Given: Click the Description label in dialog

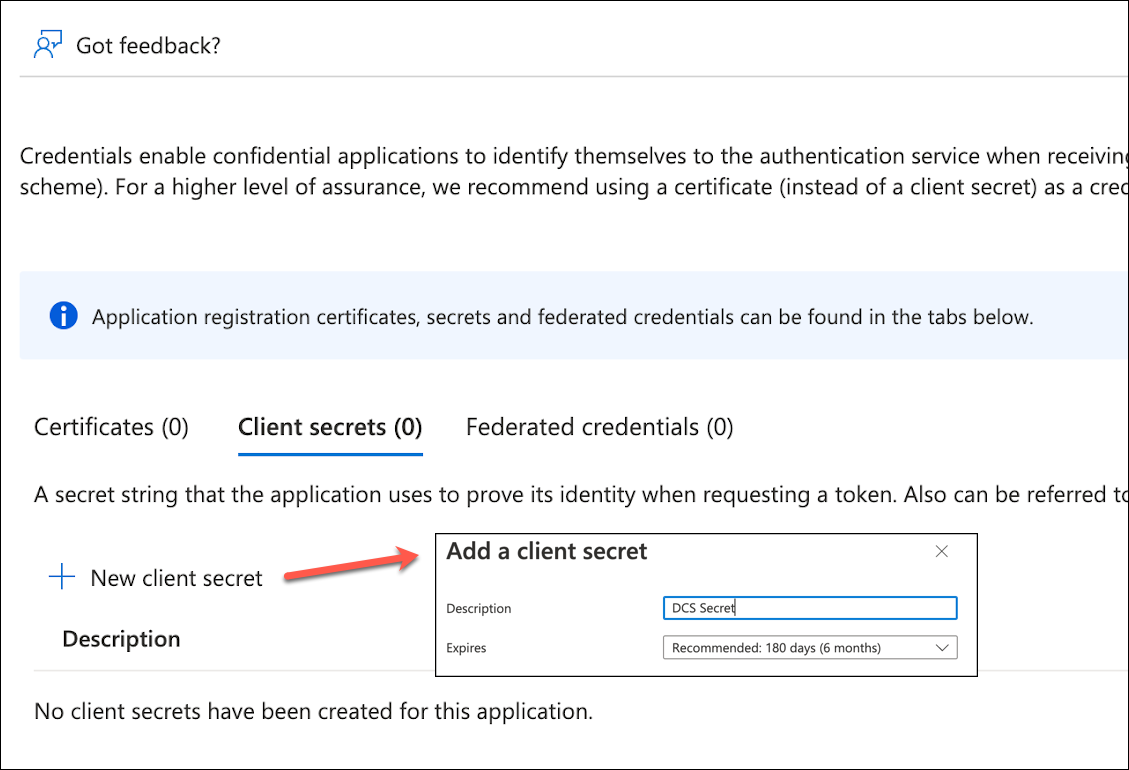Looking at the screenshot, I should [479, 608].
